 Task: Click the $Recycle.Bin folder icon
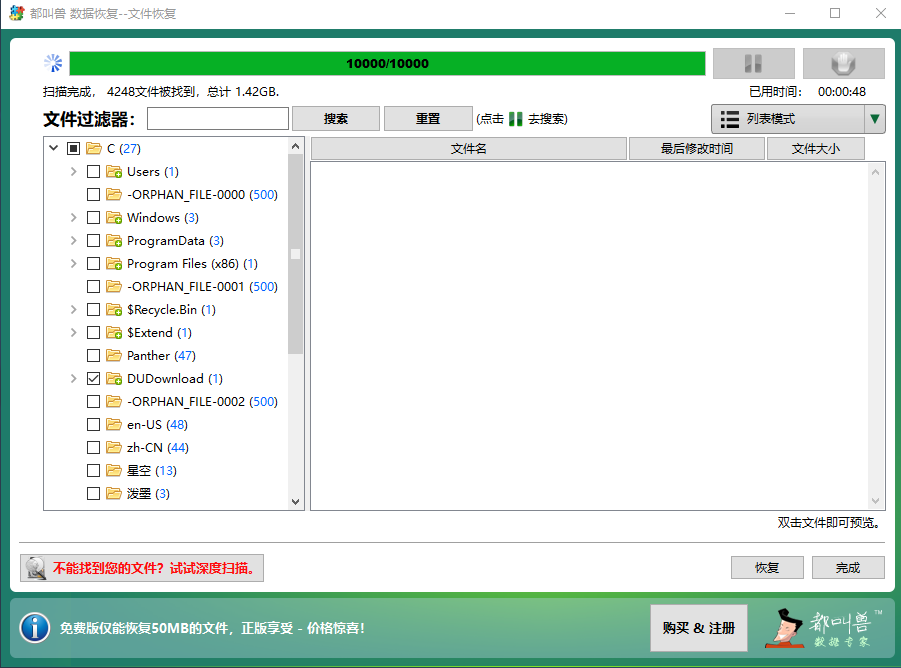[114, 310]
